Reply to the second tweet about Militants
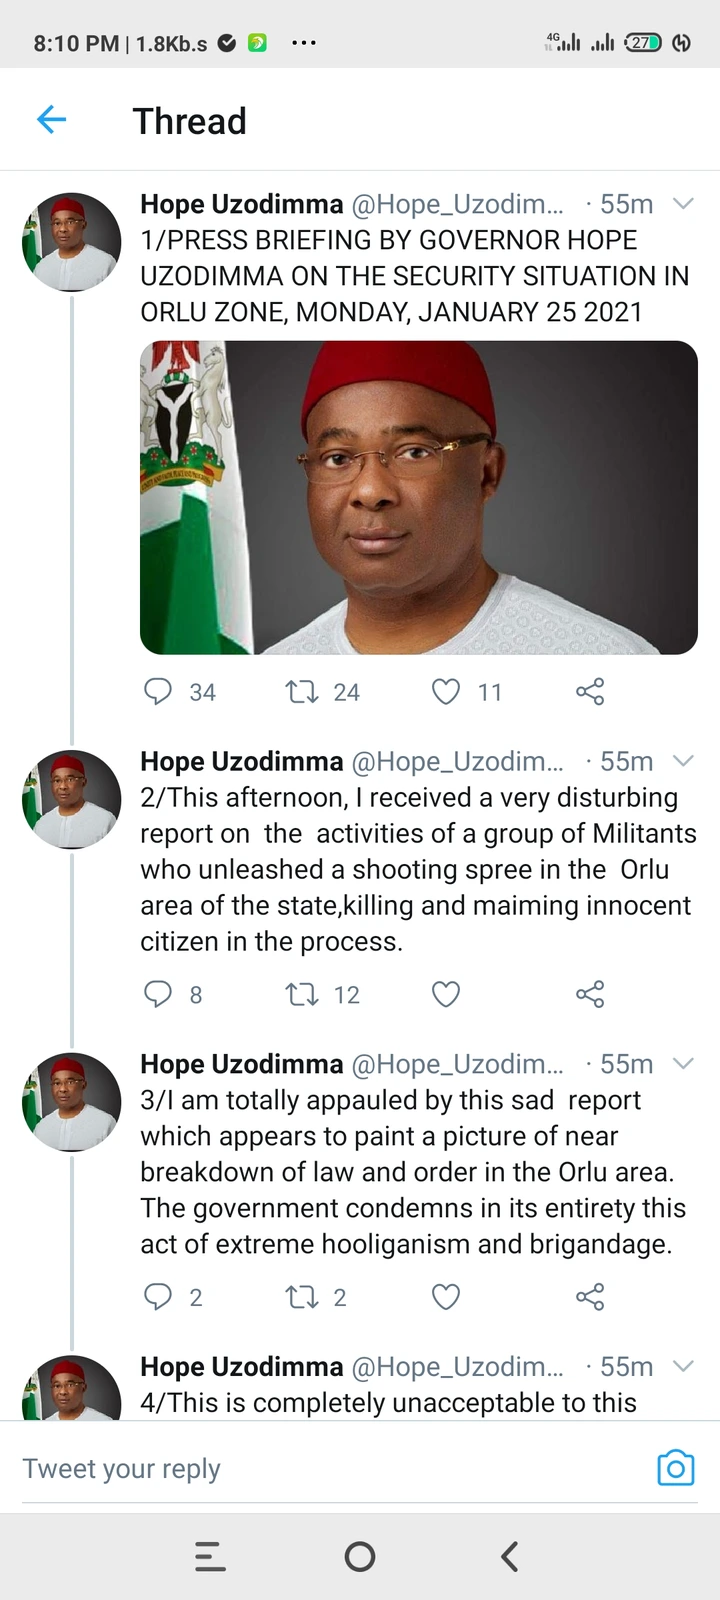This screenshot has height=1600, width=720. [x=158, y=994]
